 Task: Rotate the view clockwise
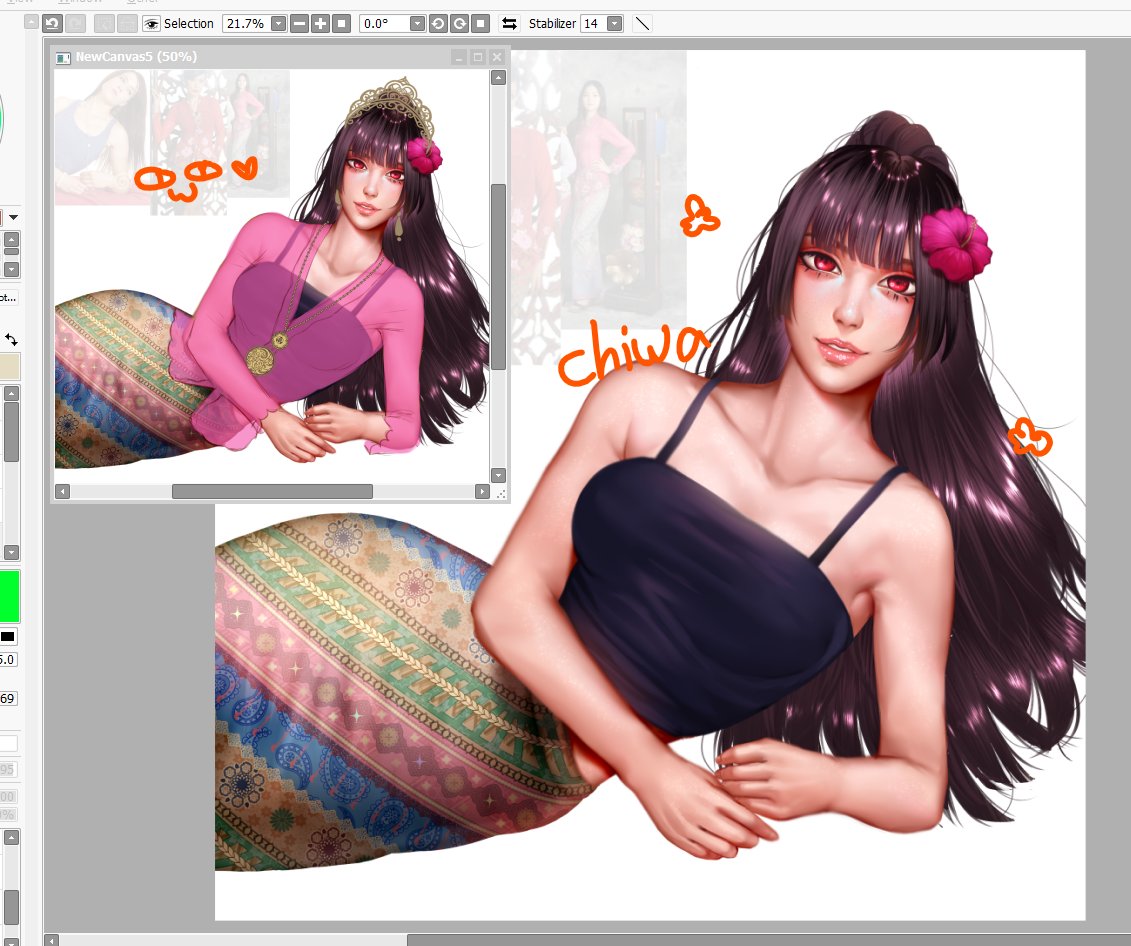[x=459, y=24]
